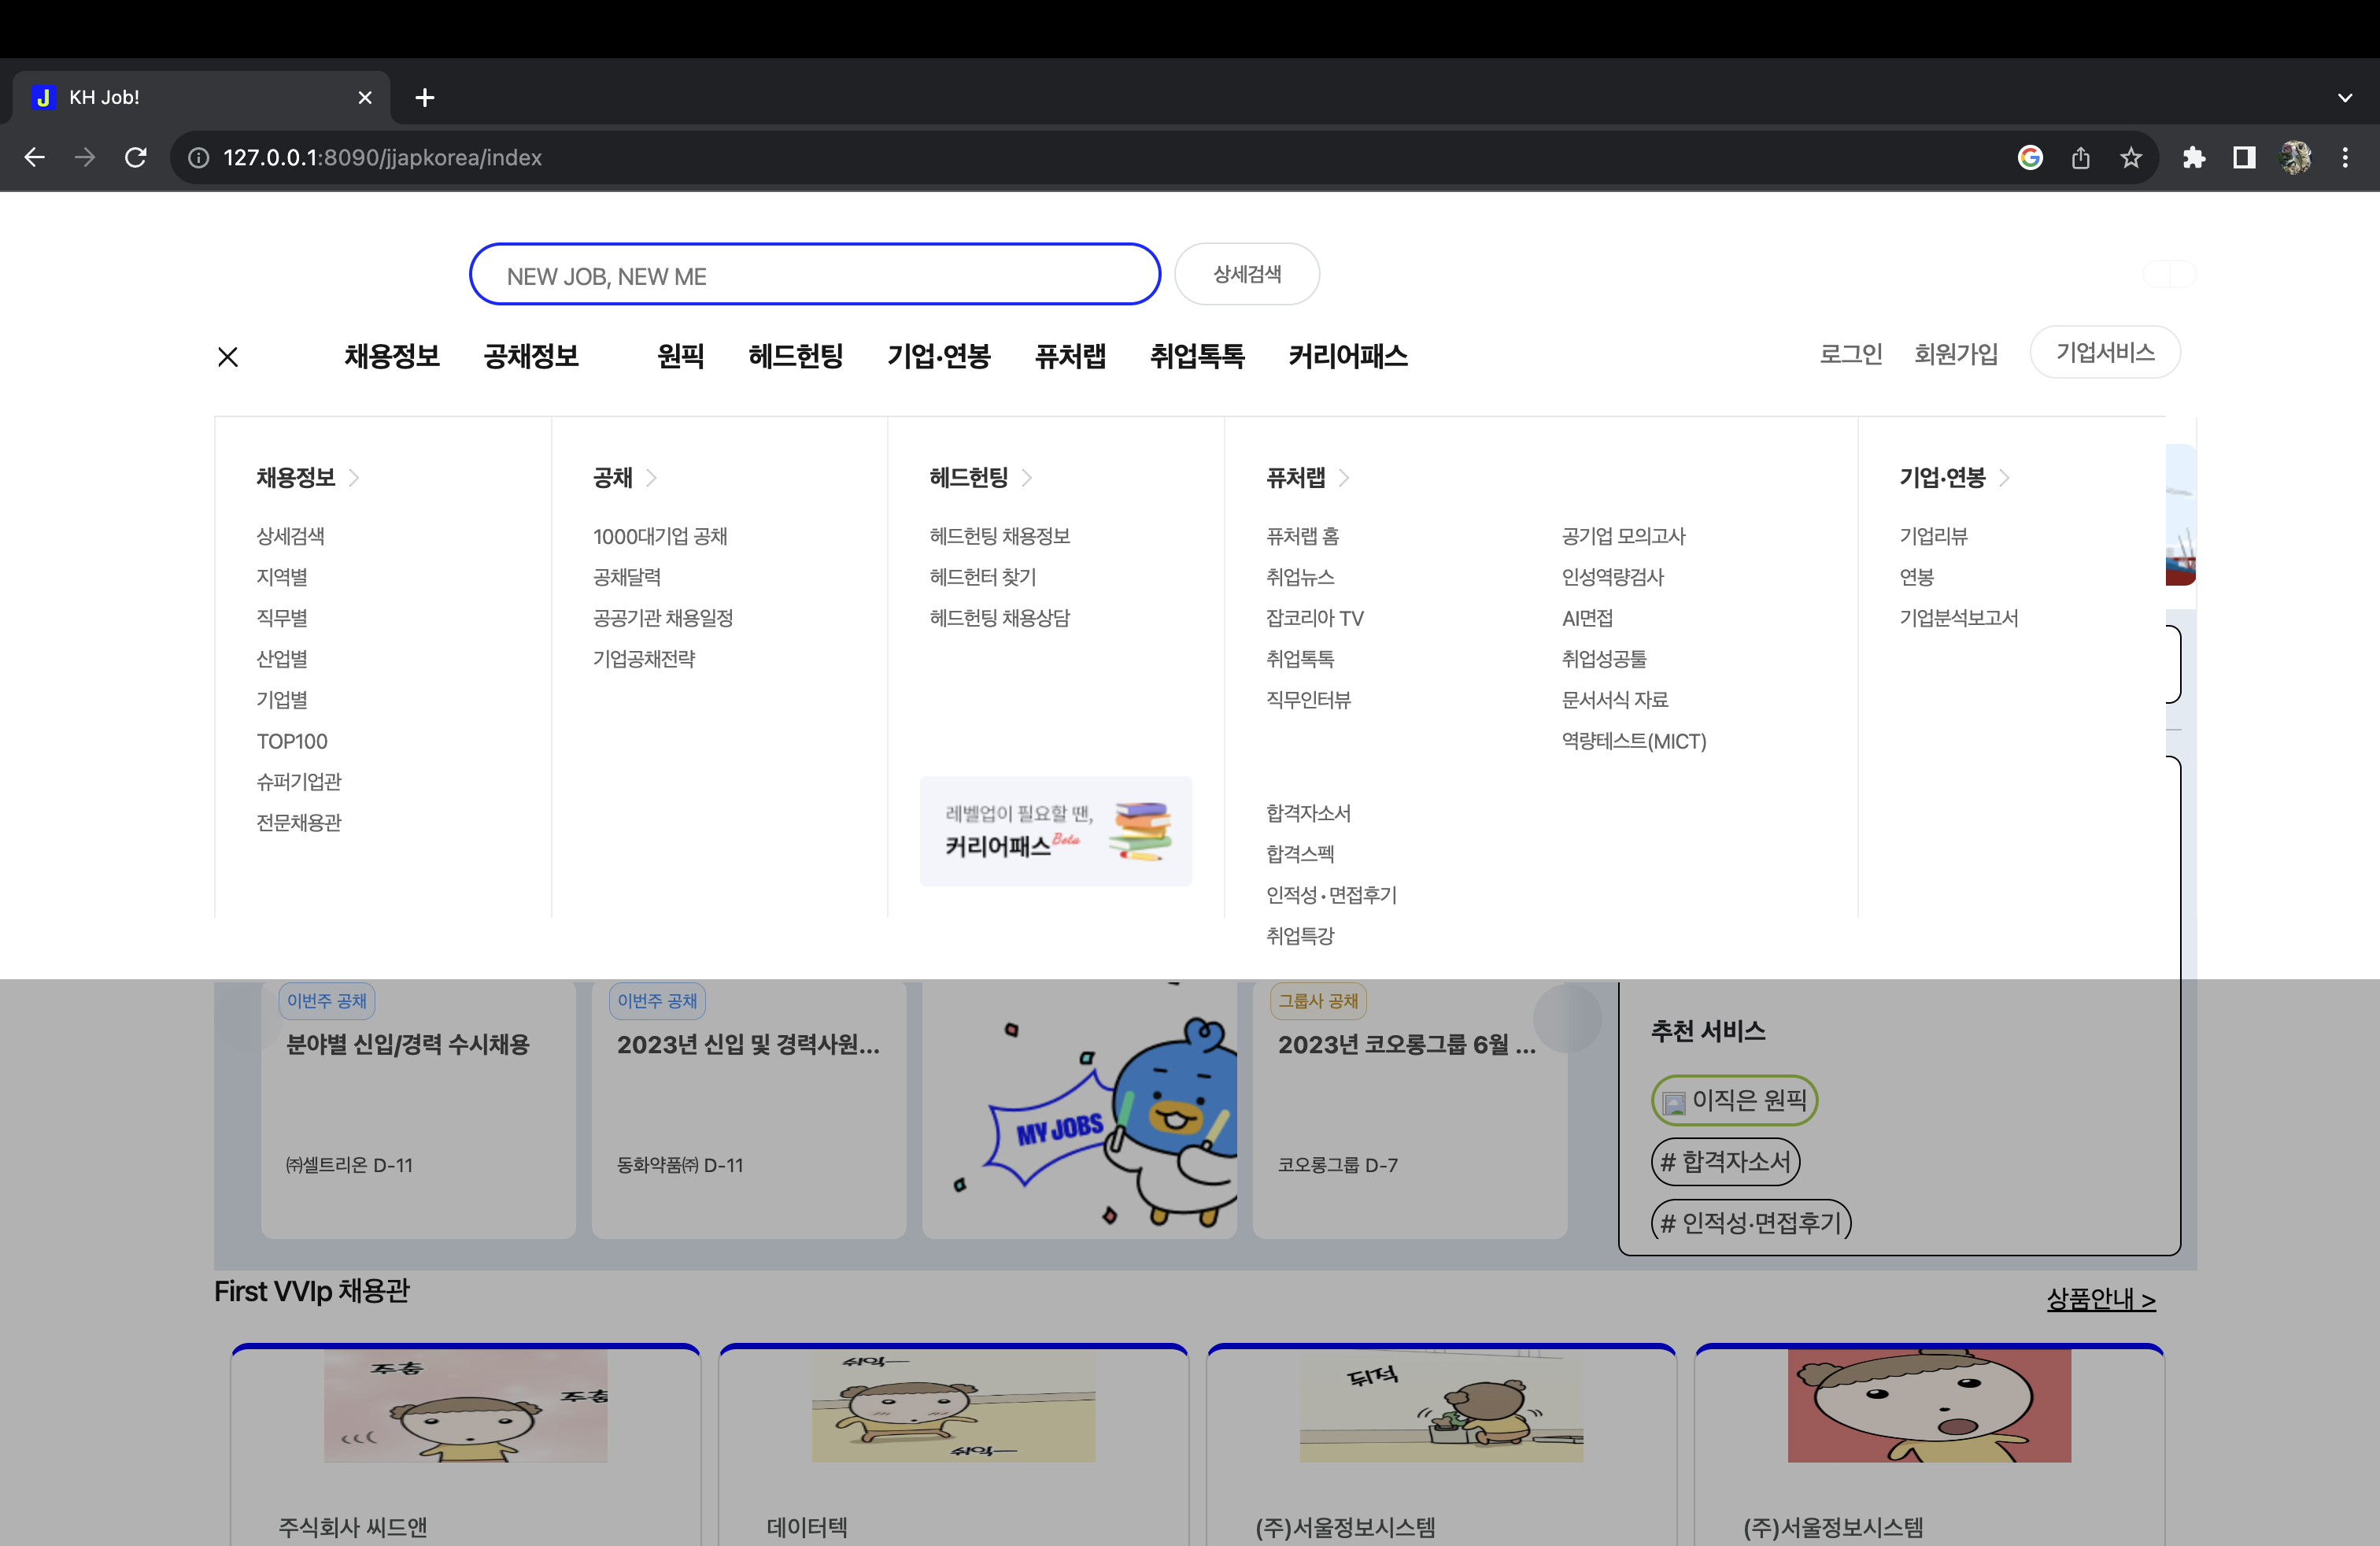2380x1546 pixels.
Task: Open the 취업톡톡 menu
Action: pyautogui.click(x=1197, y=356)
